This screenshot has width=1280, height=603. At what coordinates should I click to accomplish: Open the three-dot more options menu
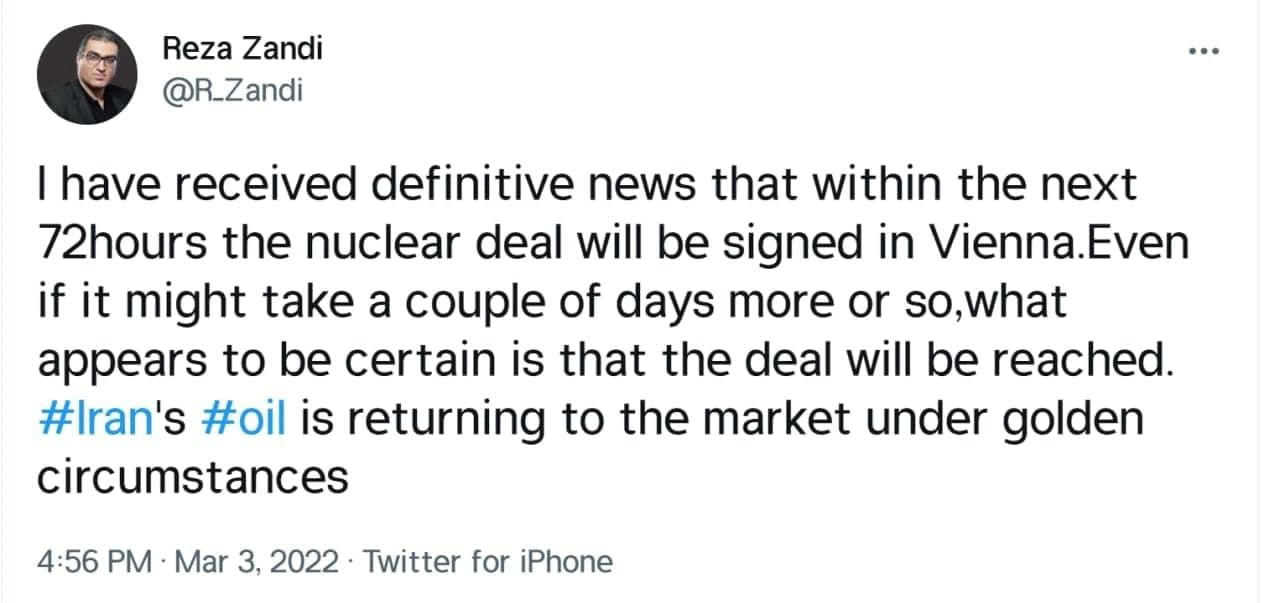point(1201,50)
